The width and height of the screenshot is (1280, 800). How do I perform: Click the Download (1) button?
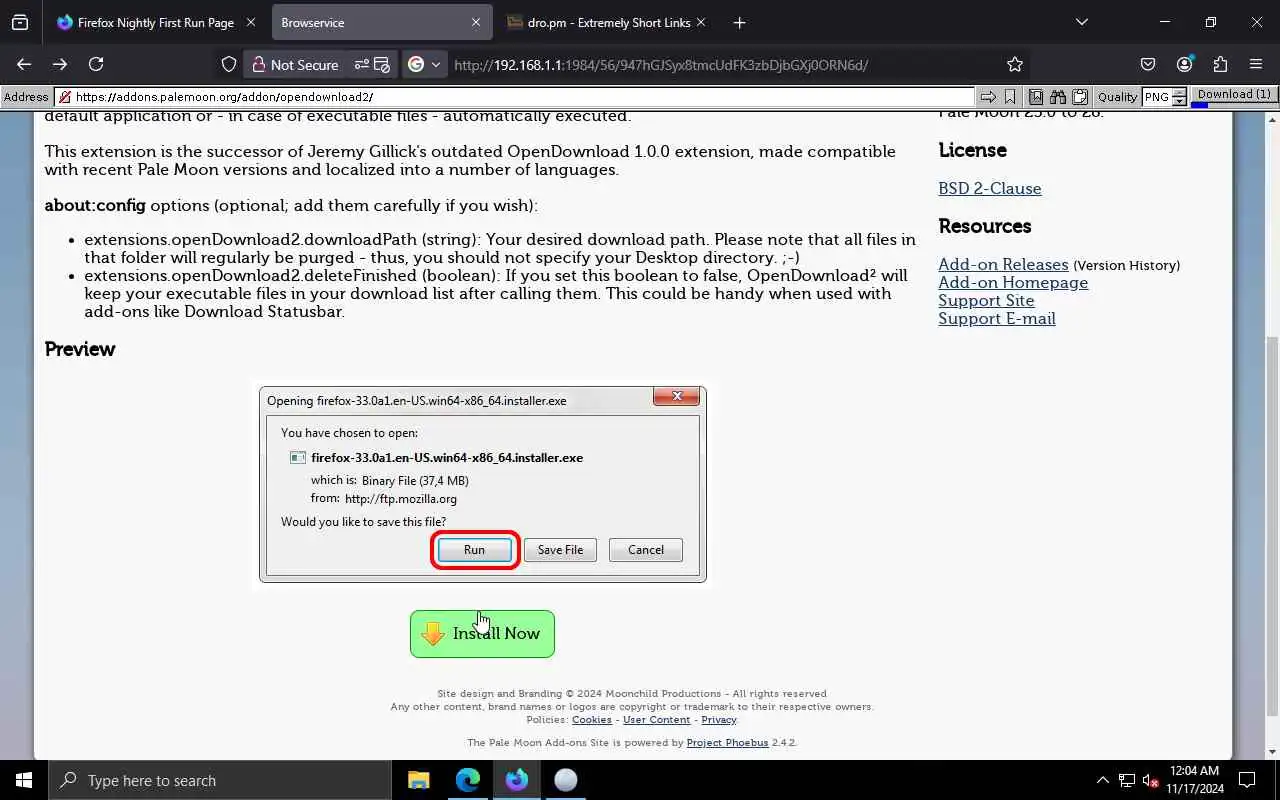pyautogui.click(x=1234, y=95)
